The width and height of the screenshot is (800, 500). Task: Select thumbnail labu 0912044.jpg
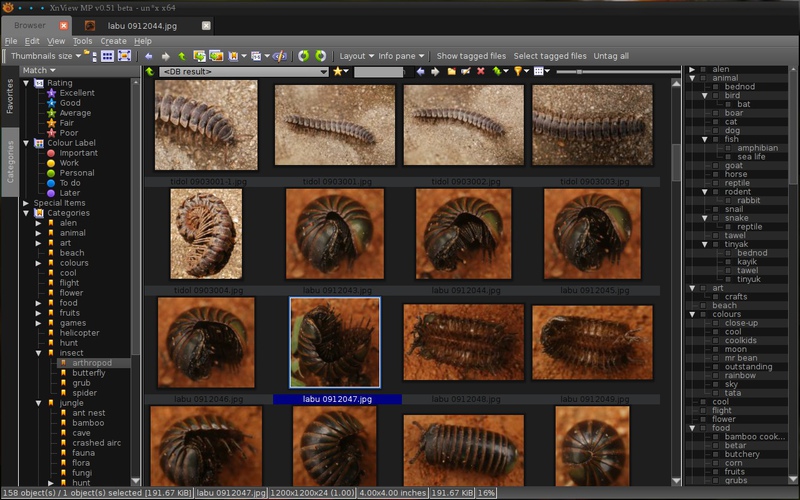pos(463,234)
